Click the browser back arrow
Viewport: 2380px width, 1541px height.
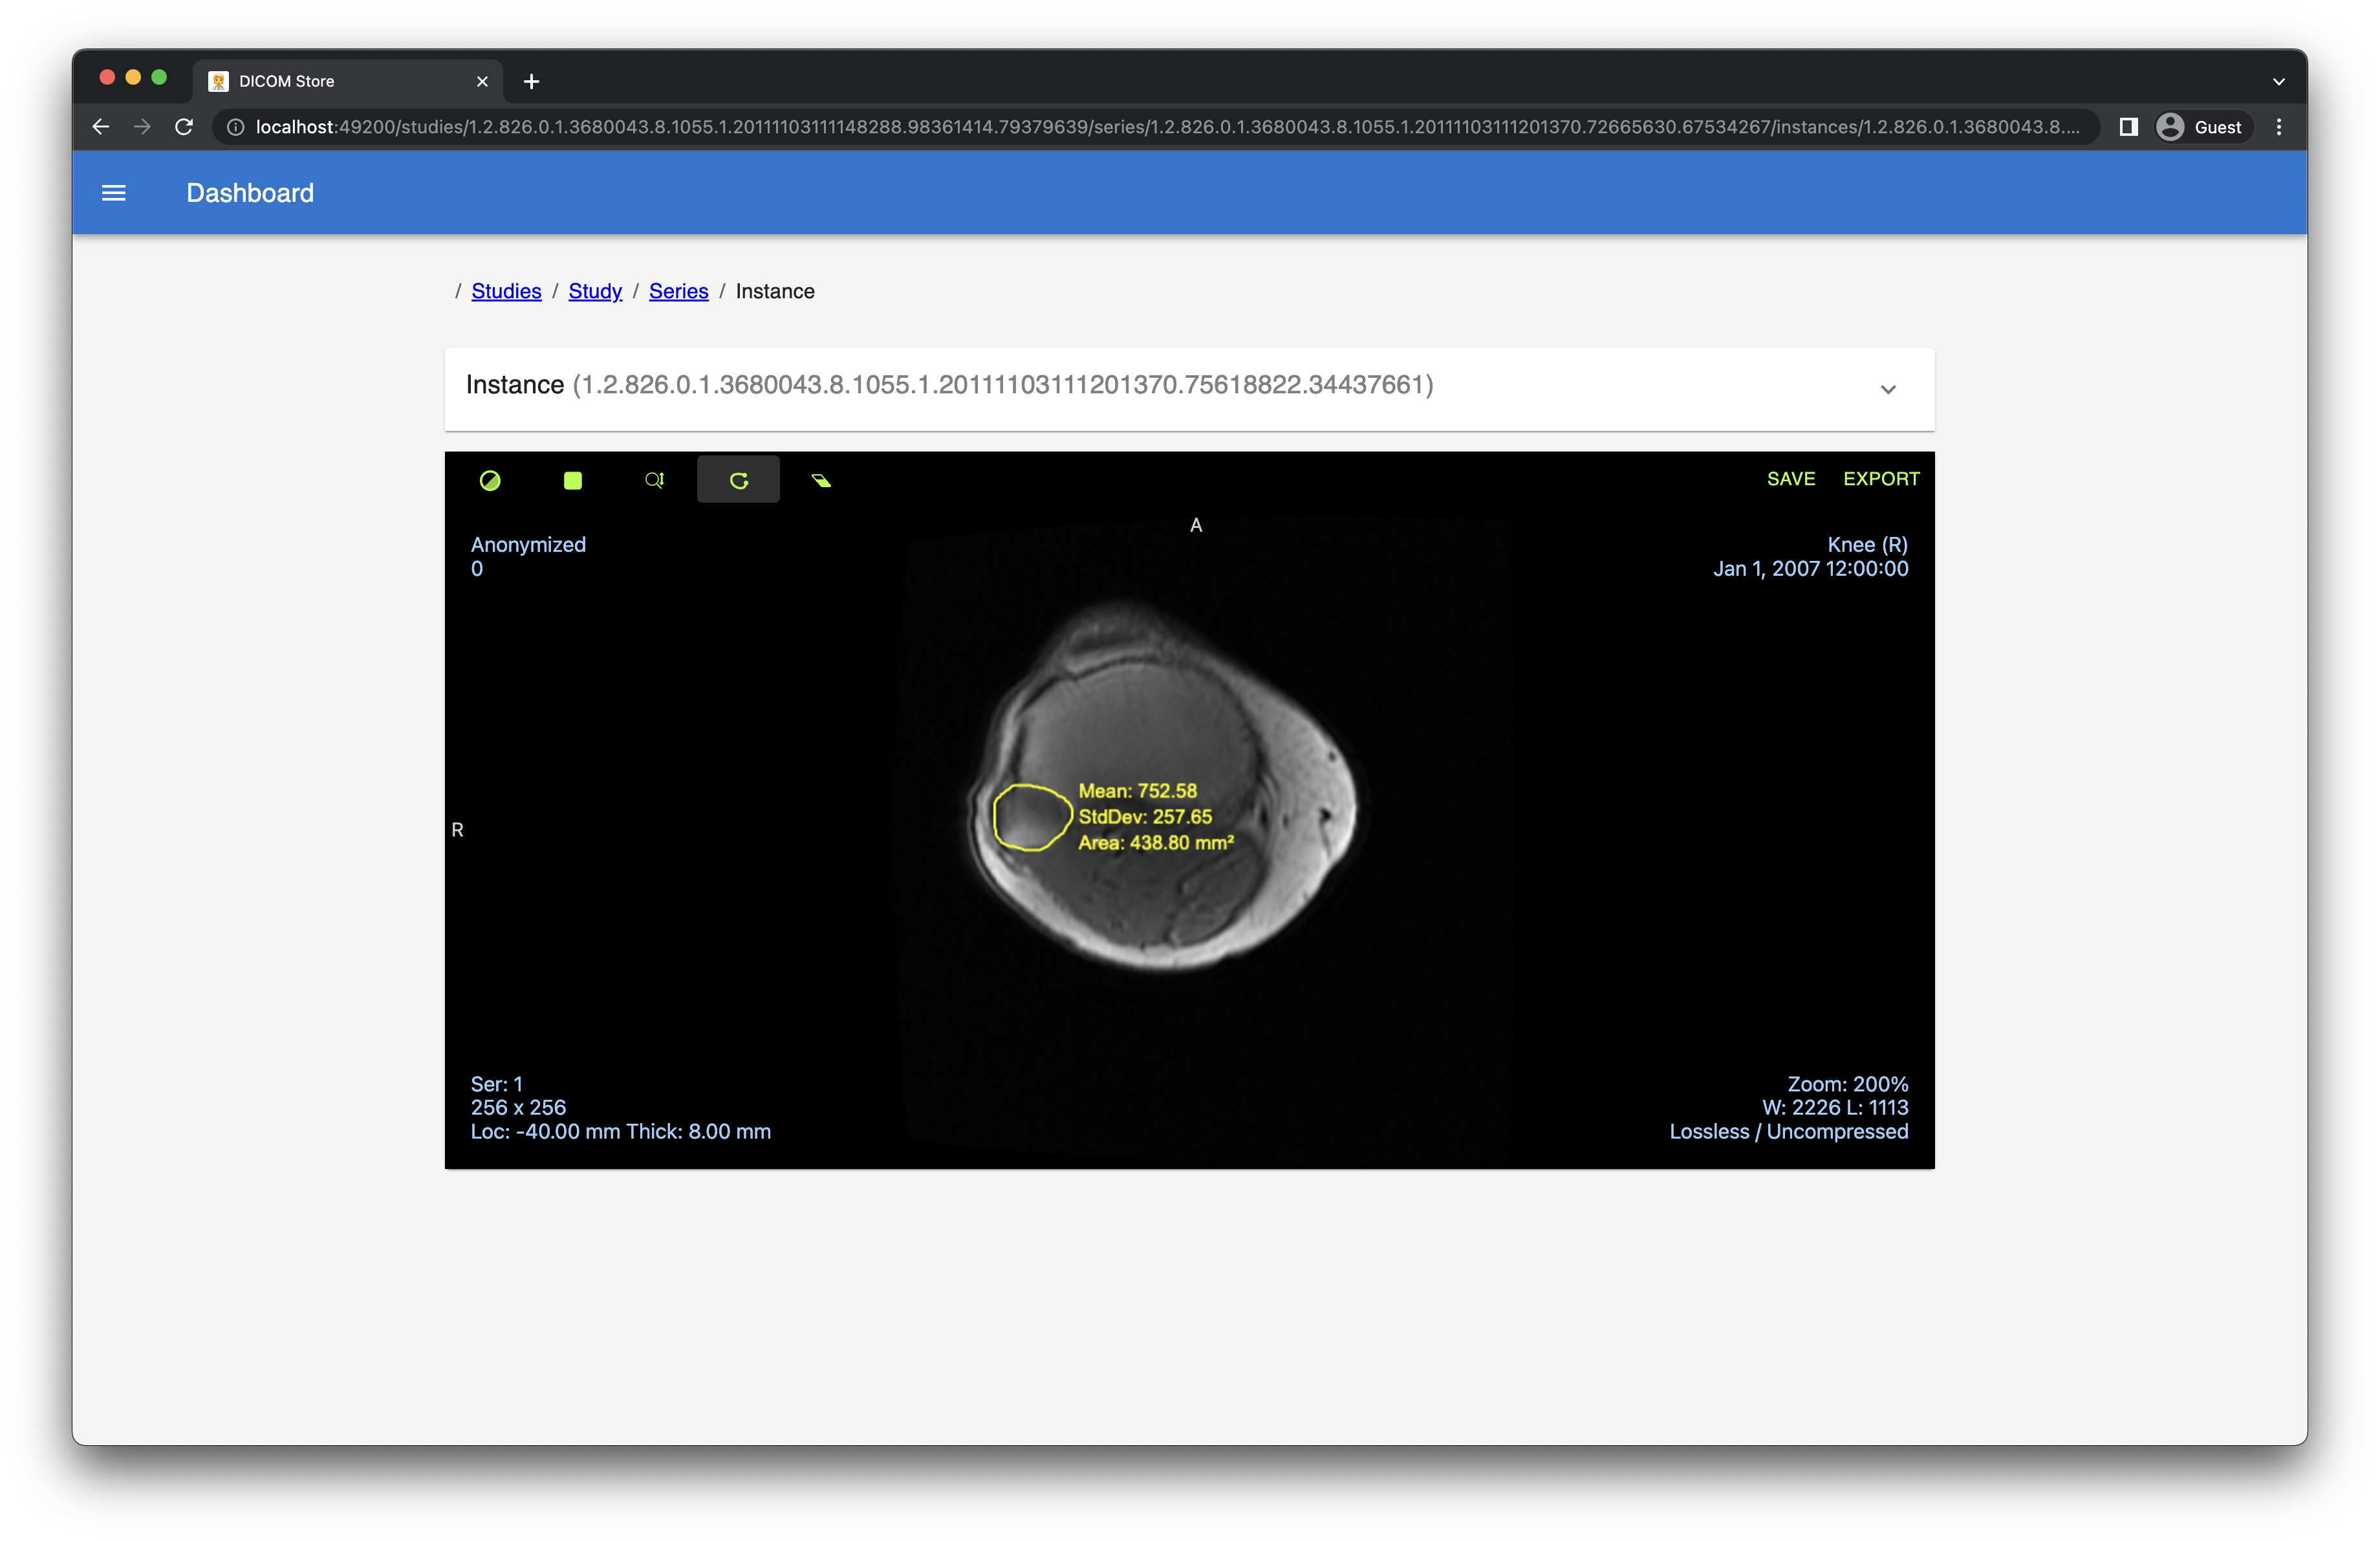coord(101,127)
